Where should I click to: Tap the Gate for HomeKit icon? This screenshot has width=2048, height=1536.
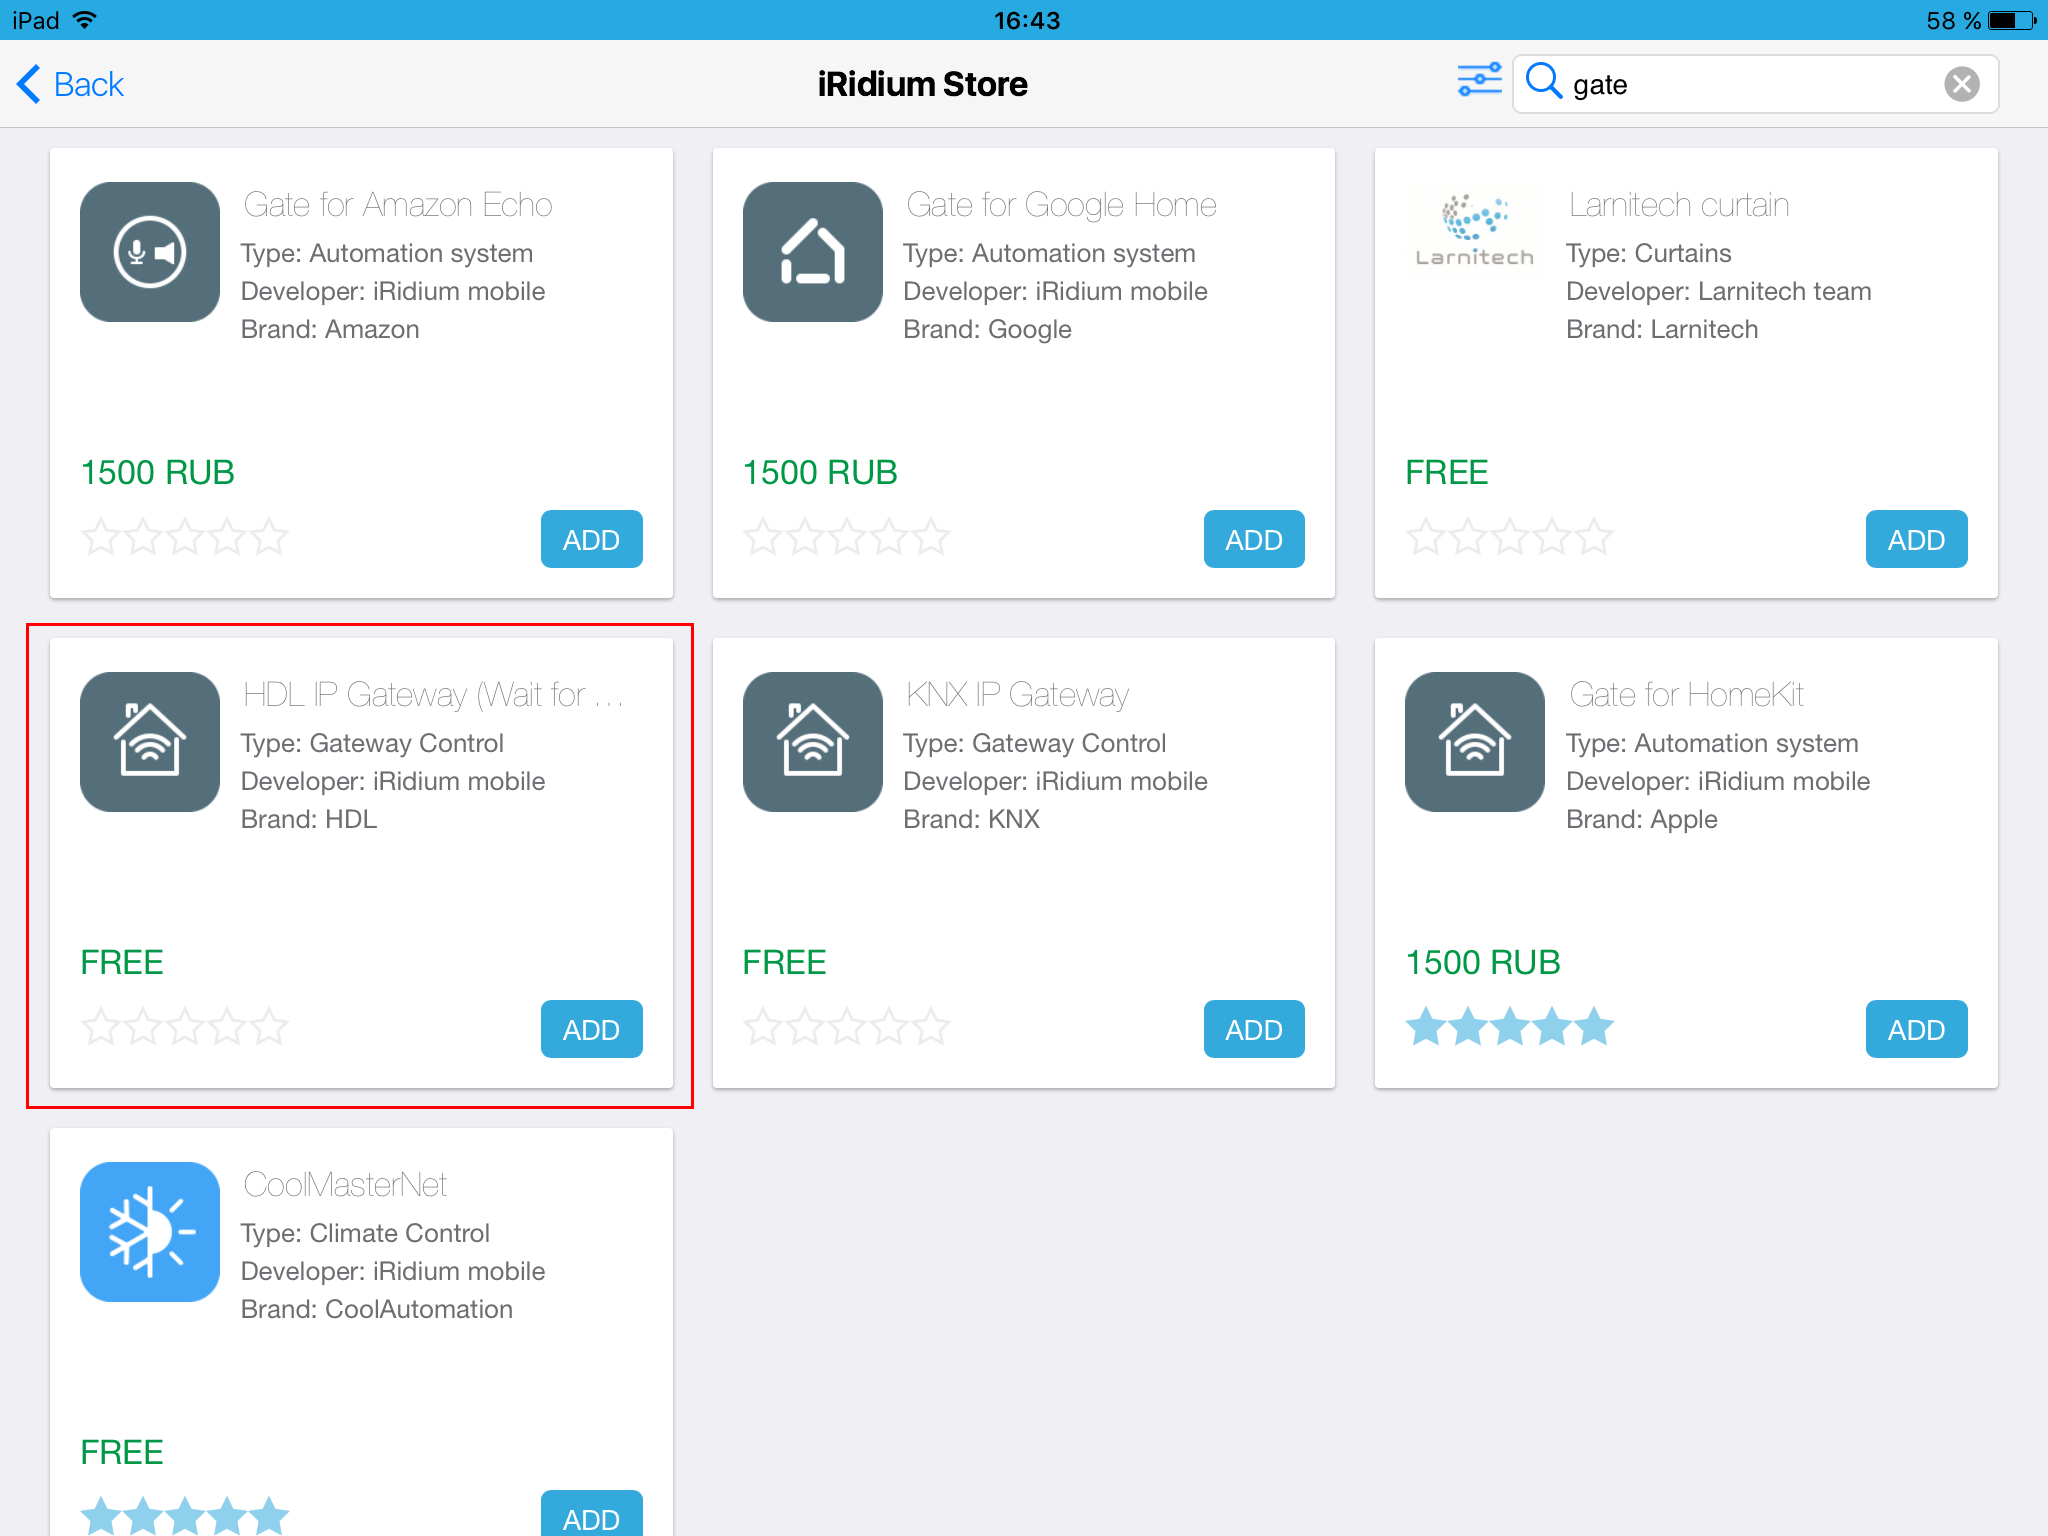click(1474, 742)
